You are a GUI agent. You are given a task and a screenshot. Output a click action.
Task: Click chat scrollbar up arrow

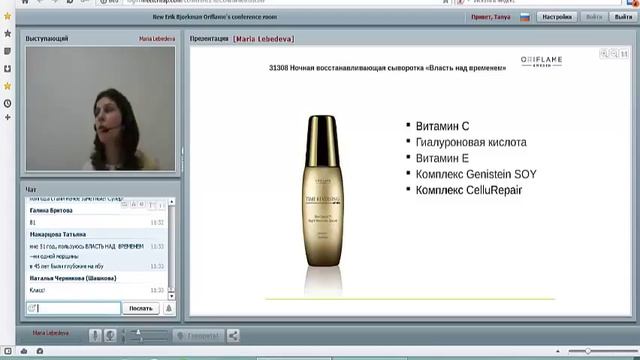click(171, 202)
